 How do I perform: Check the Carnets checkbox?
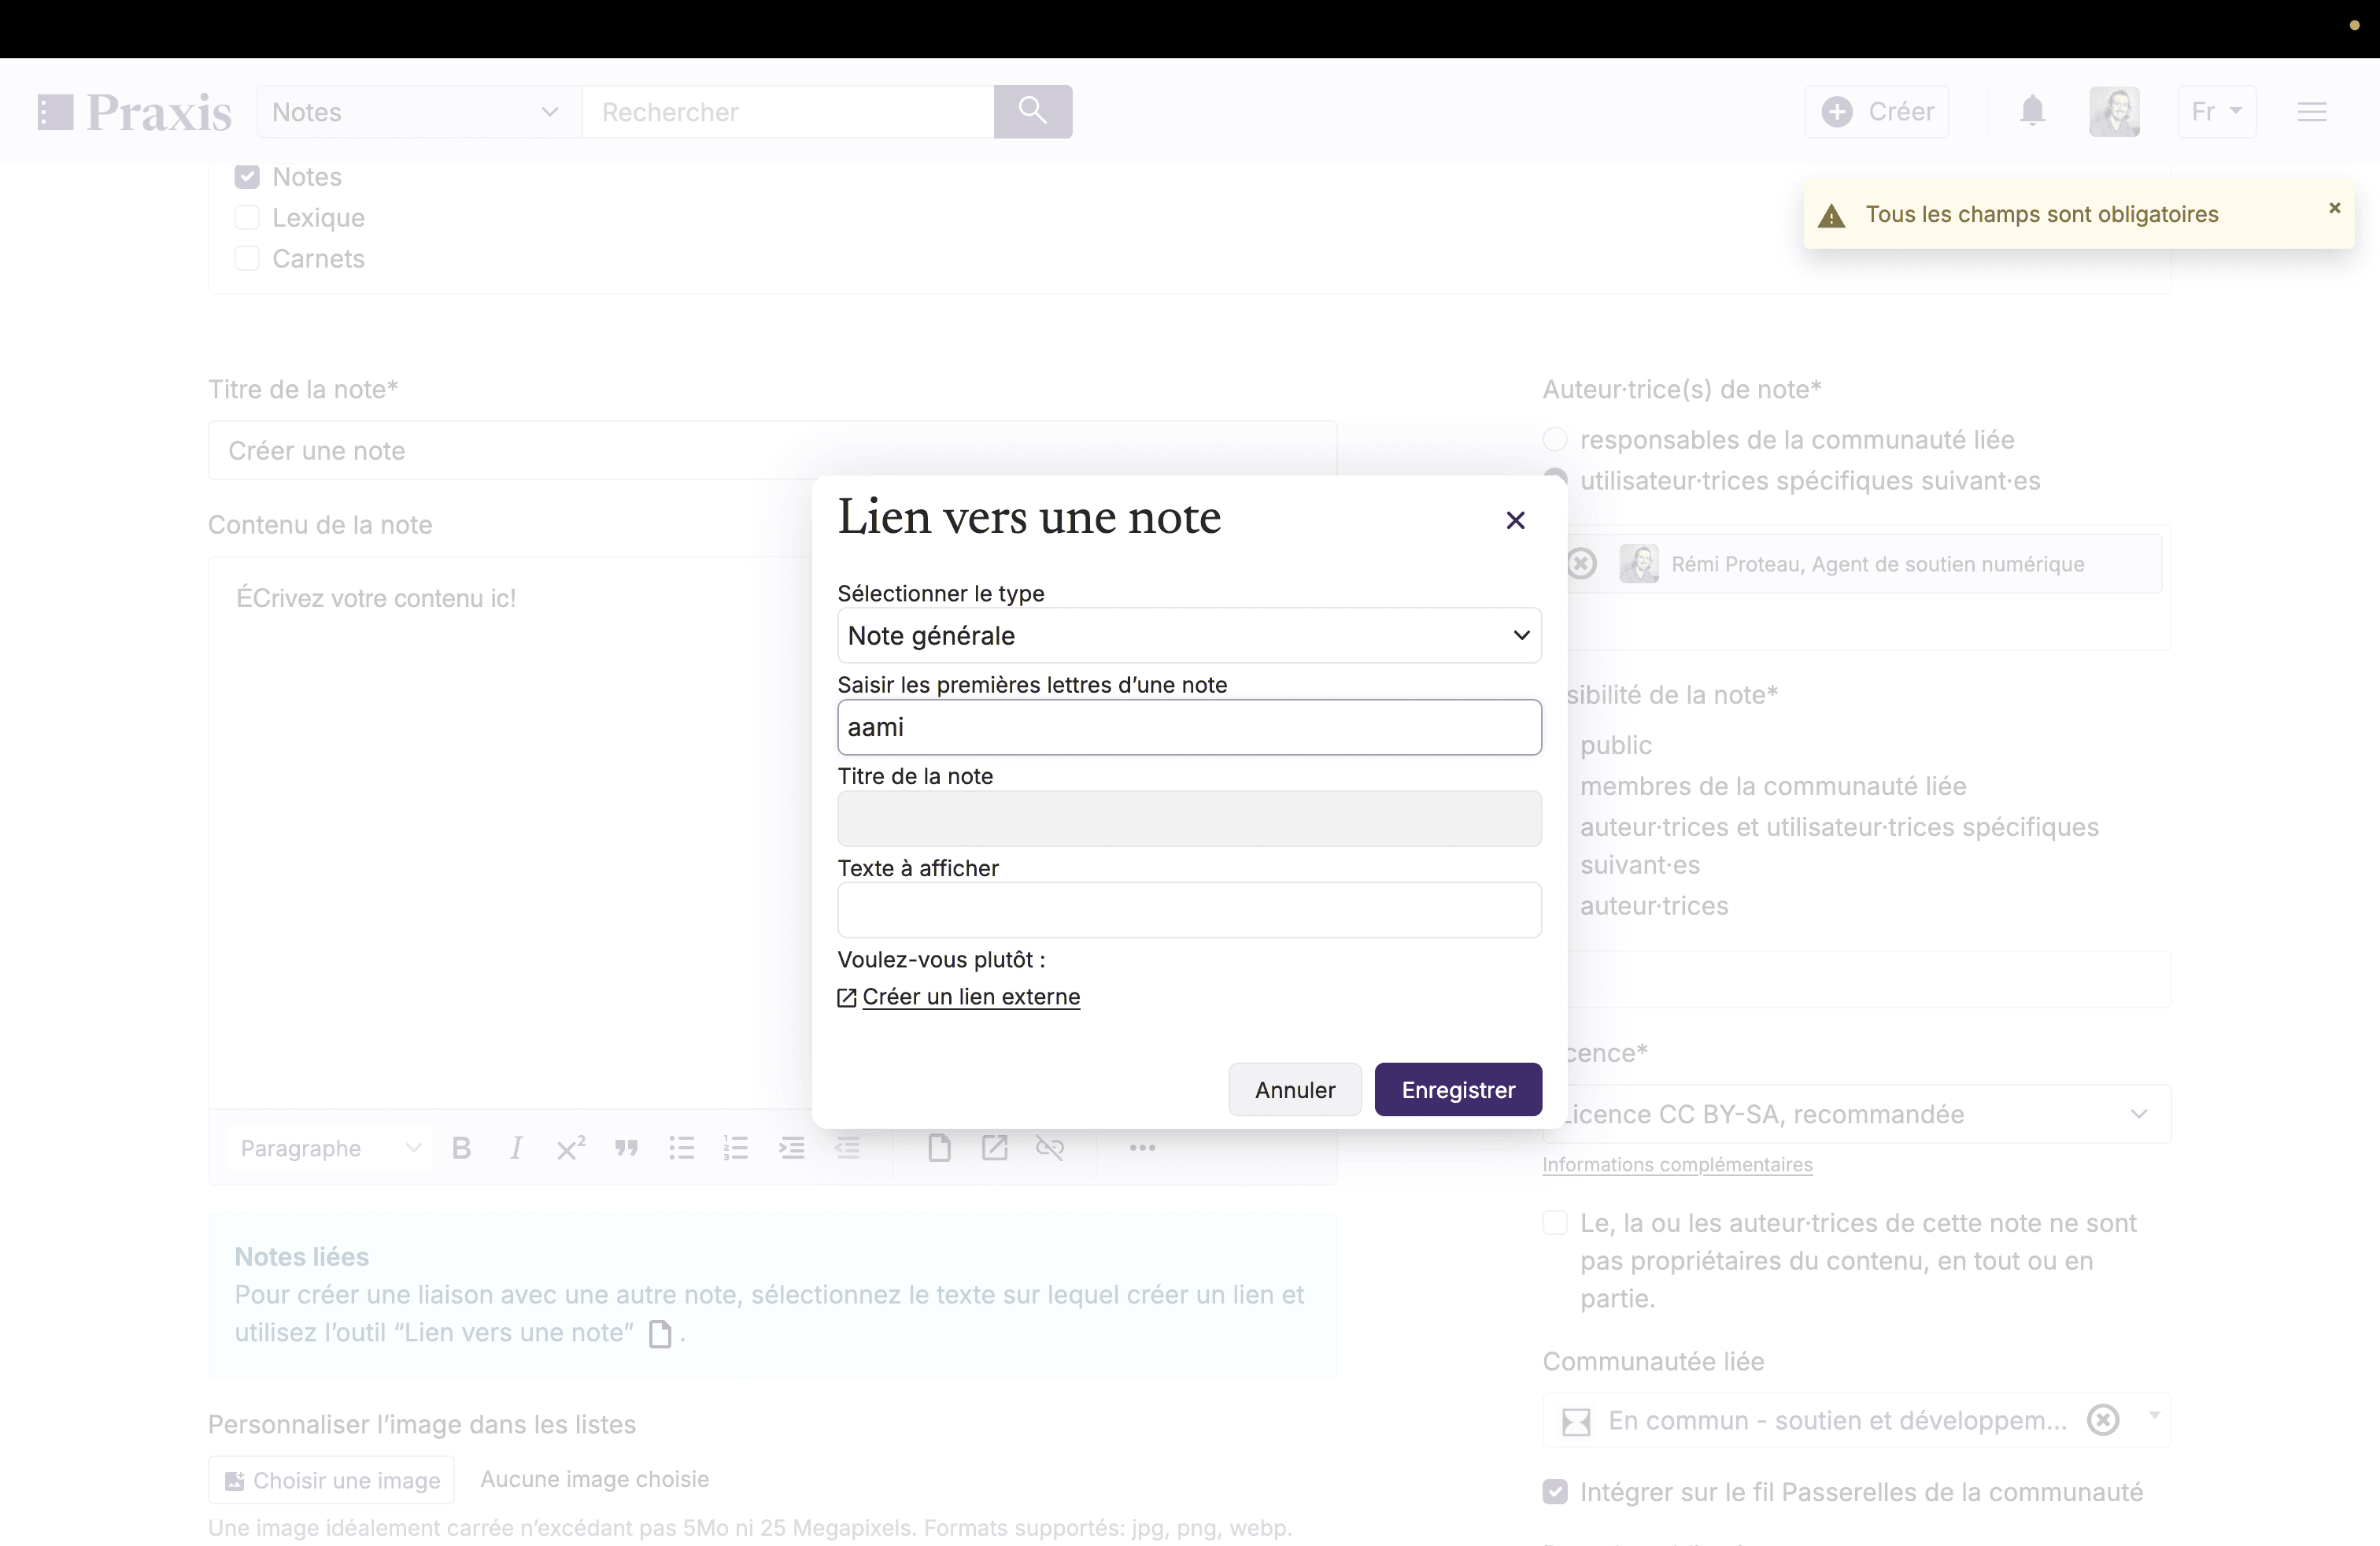tap(247, 259)
